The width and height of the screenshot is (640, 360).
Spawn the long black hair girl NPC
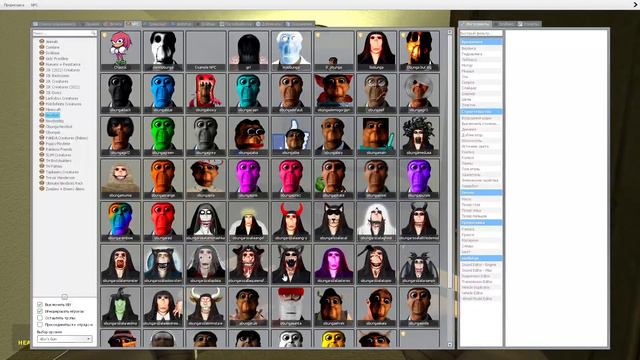coord(248,51)
